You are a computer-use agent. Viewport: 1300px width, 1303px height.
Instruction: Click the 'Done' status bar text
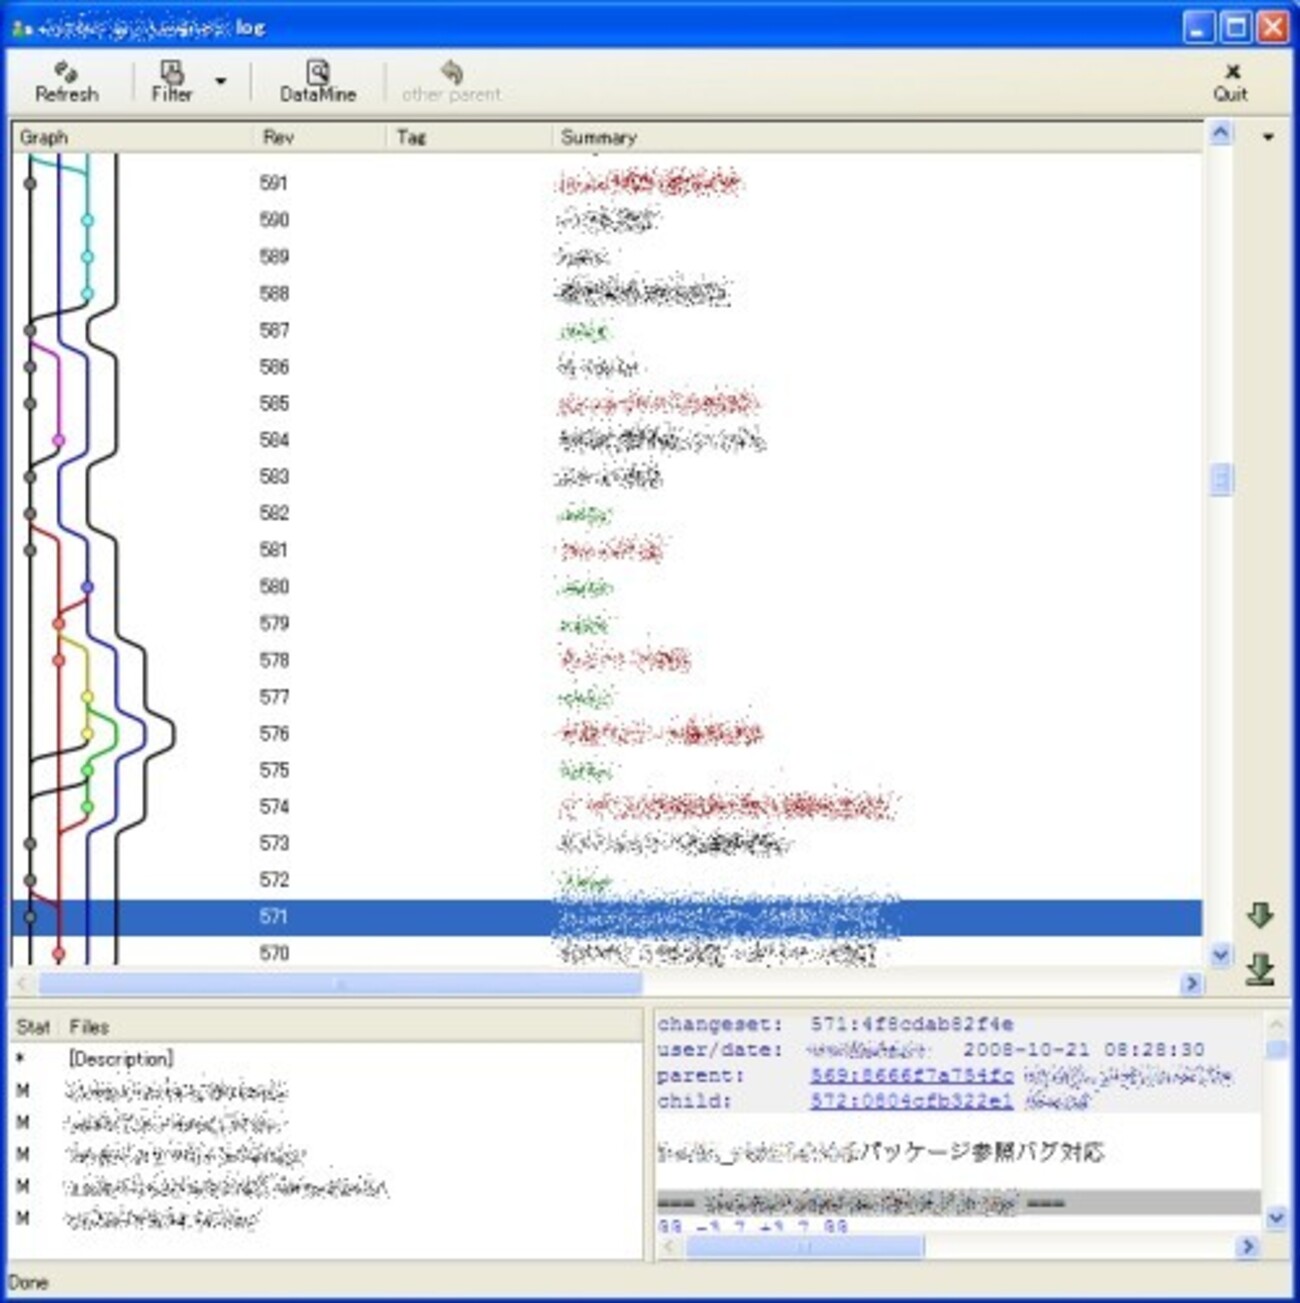(28, 1282)
